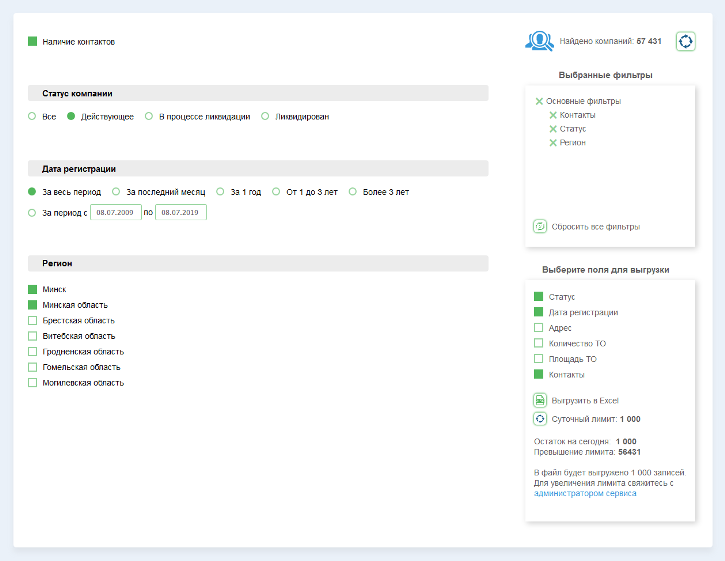Select the Все company status radio
The width and height of the screenshot is (725, 561).
(x=32, y=117)
